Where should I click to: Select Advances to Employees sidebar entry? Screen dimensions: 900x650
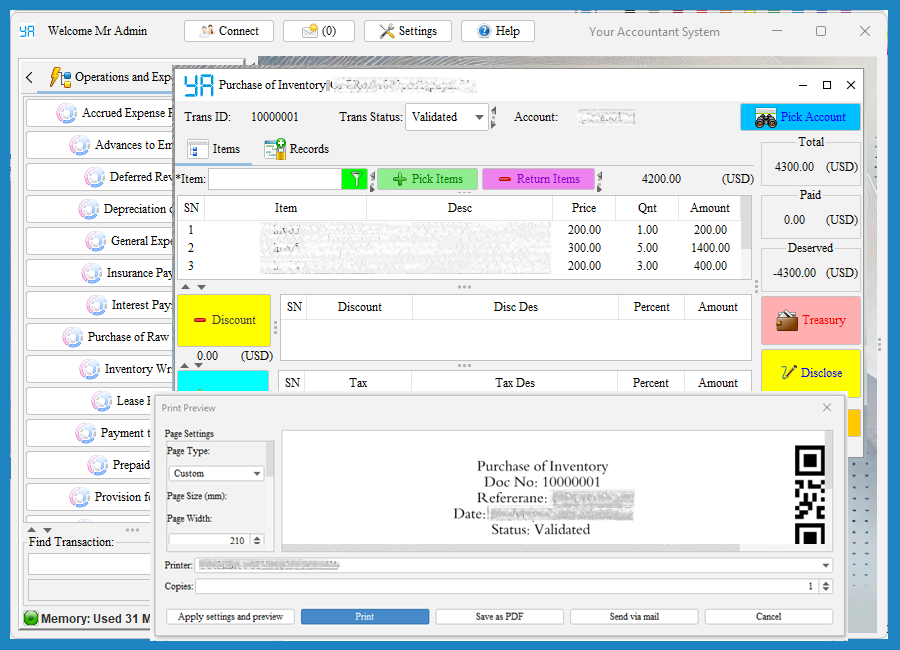tap(99, 145)
